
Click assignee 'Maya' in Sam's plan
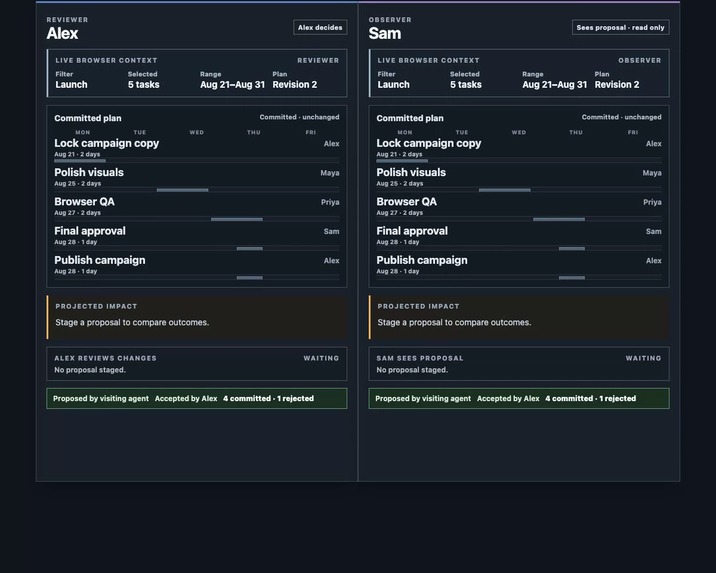652,173
